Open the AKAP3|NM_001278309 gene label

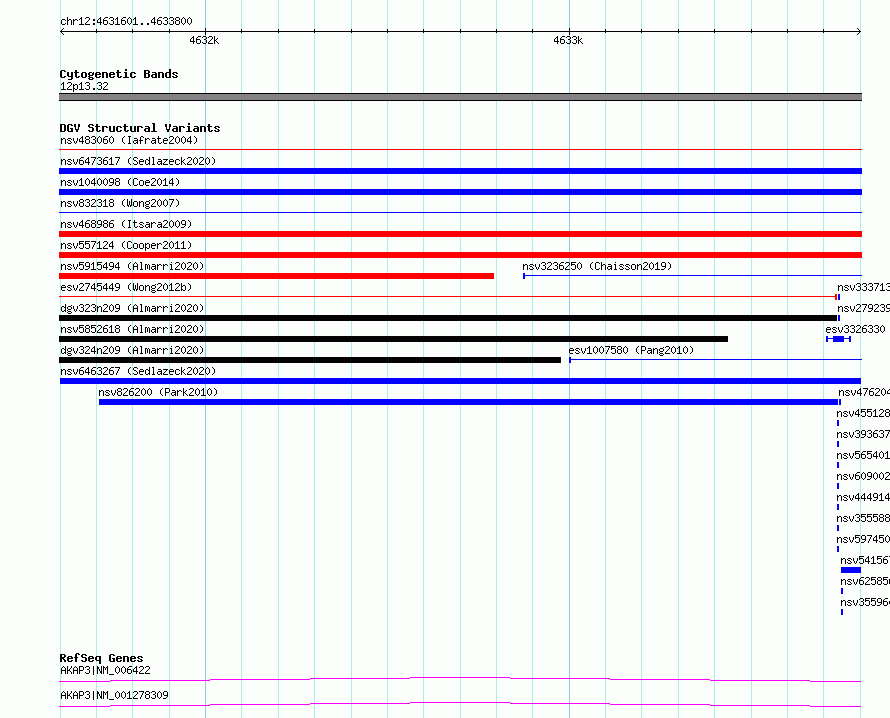pos(114,695)
